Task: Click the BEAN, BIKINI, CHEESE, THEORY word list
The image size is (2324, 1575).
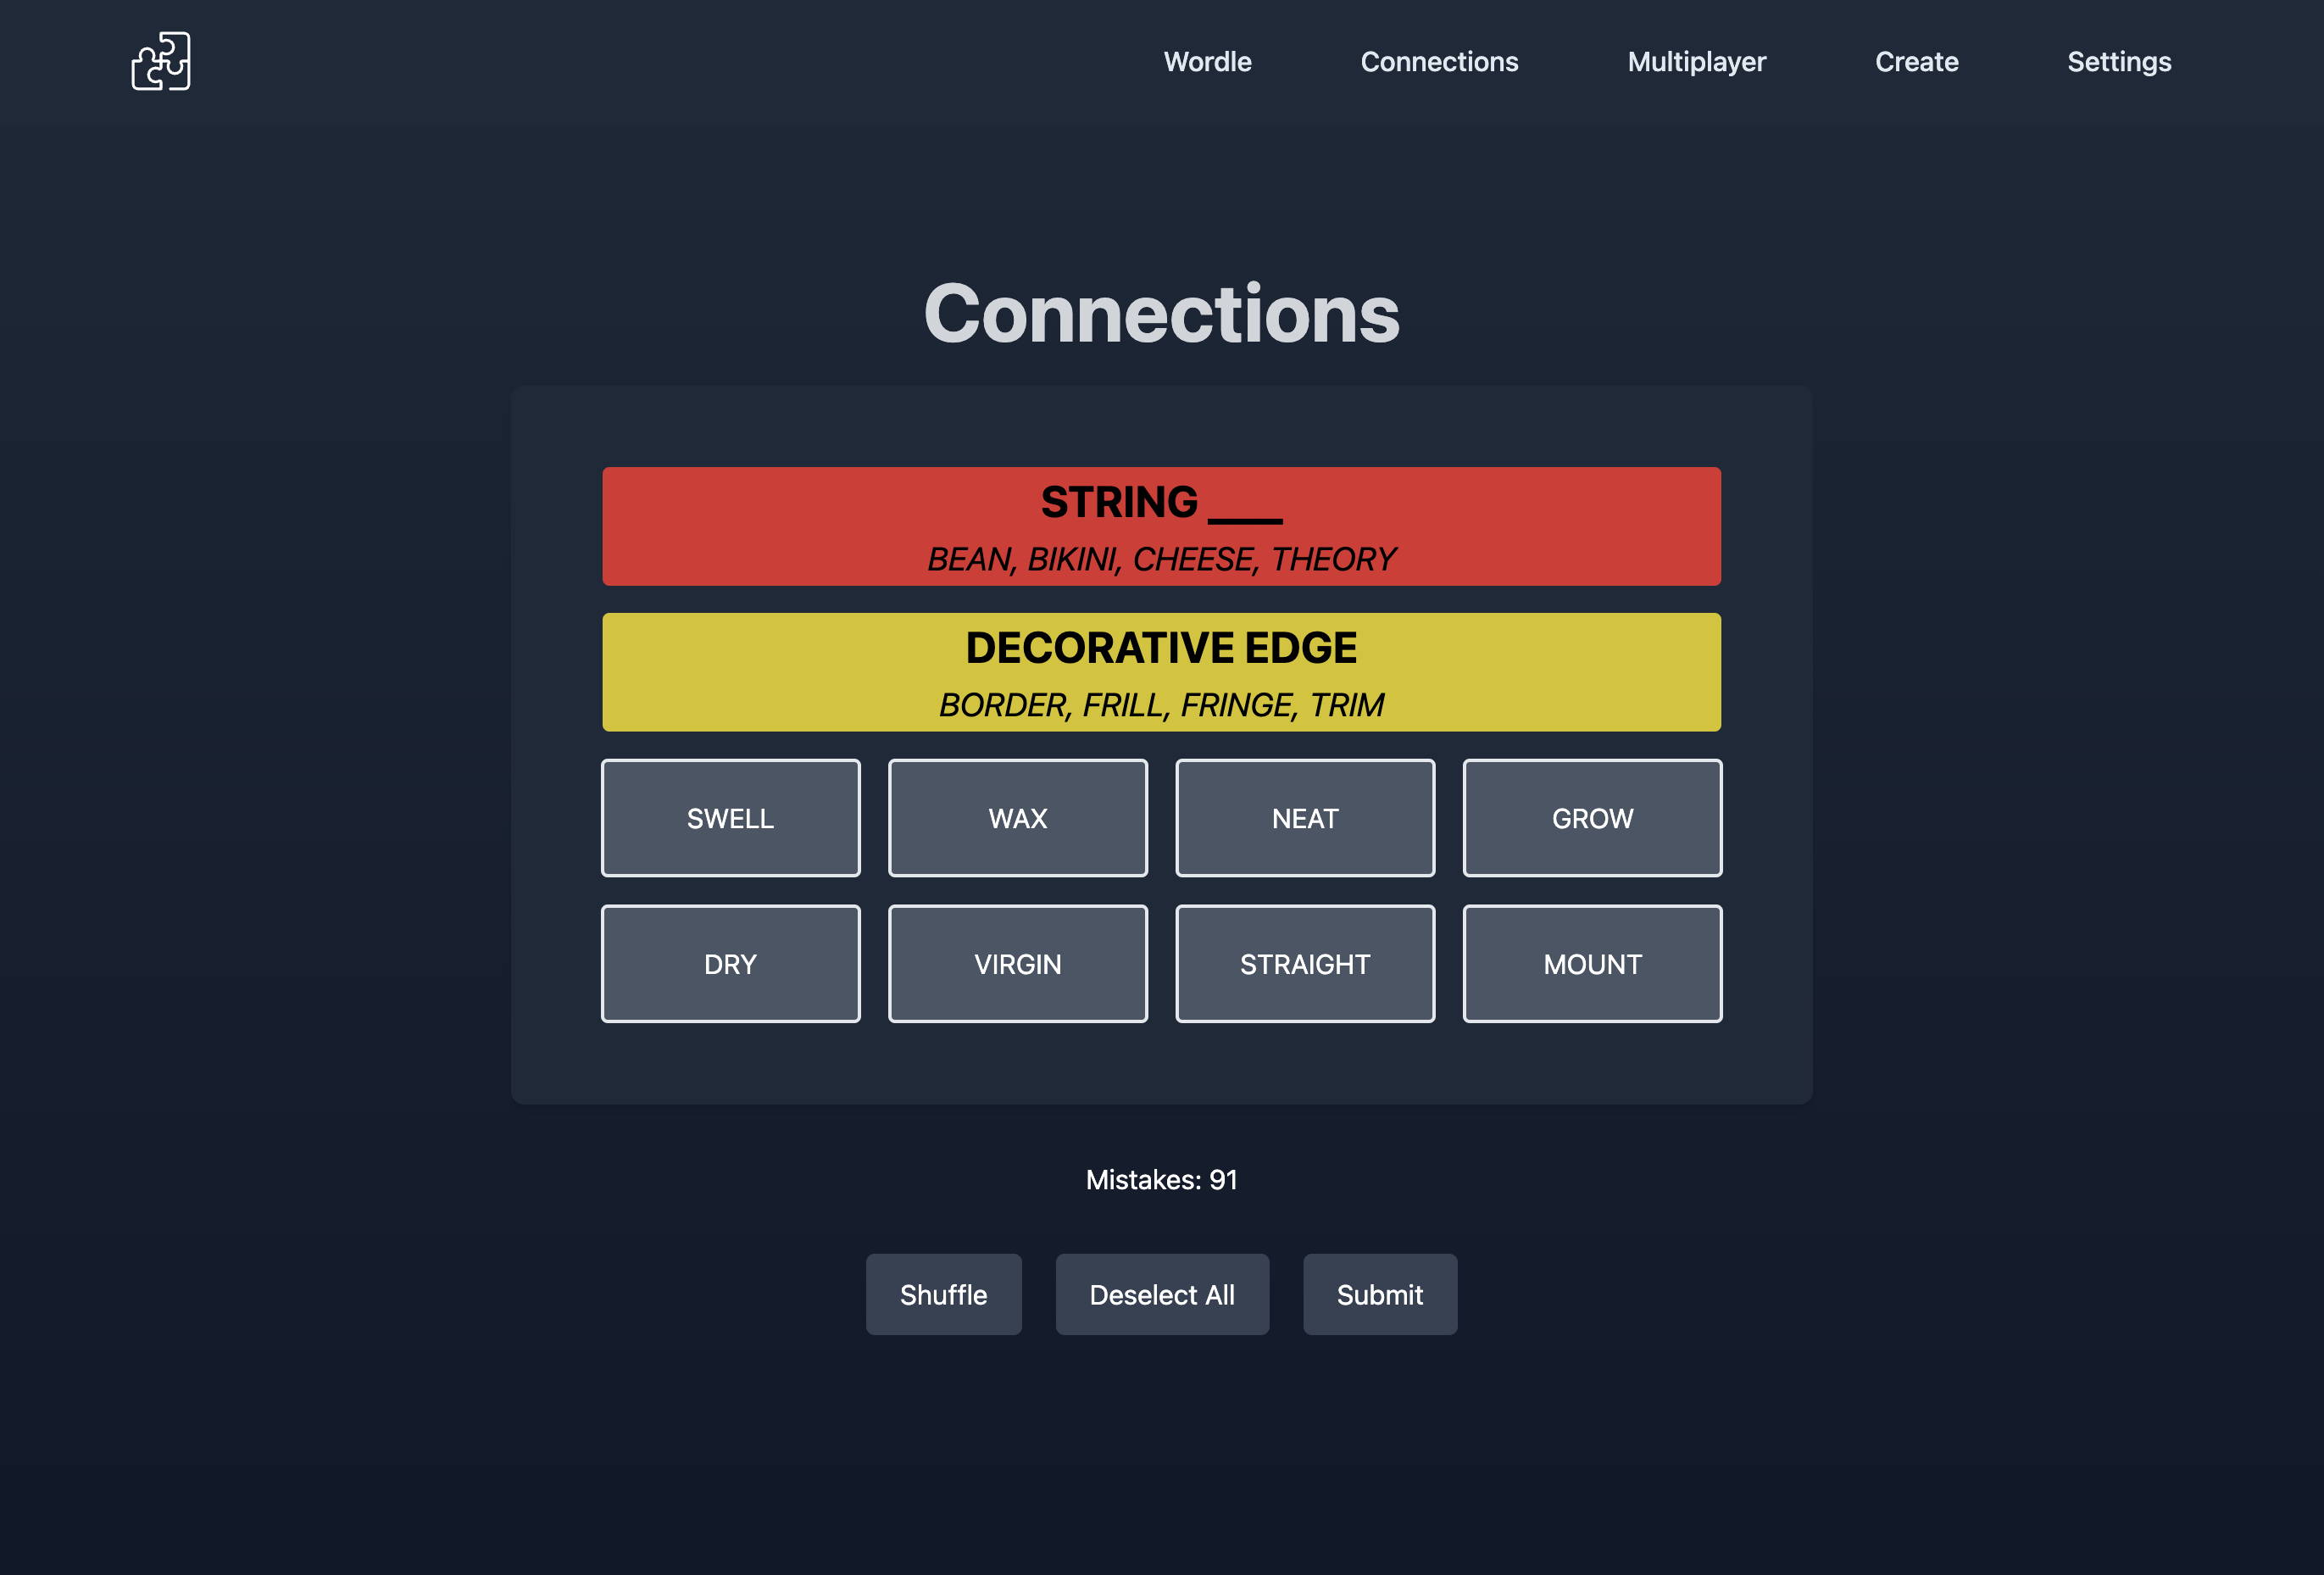Action: [x=1162, y=559]
